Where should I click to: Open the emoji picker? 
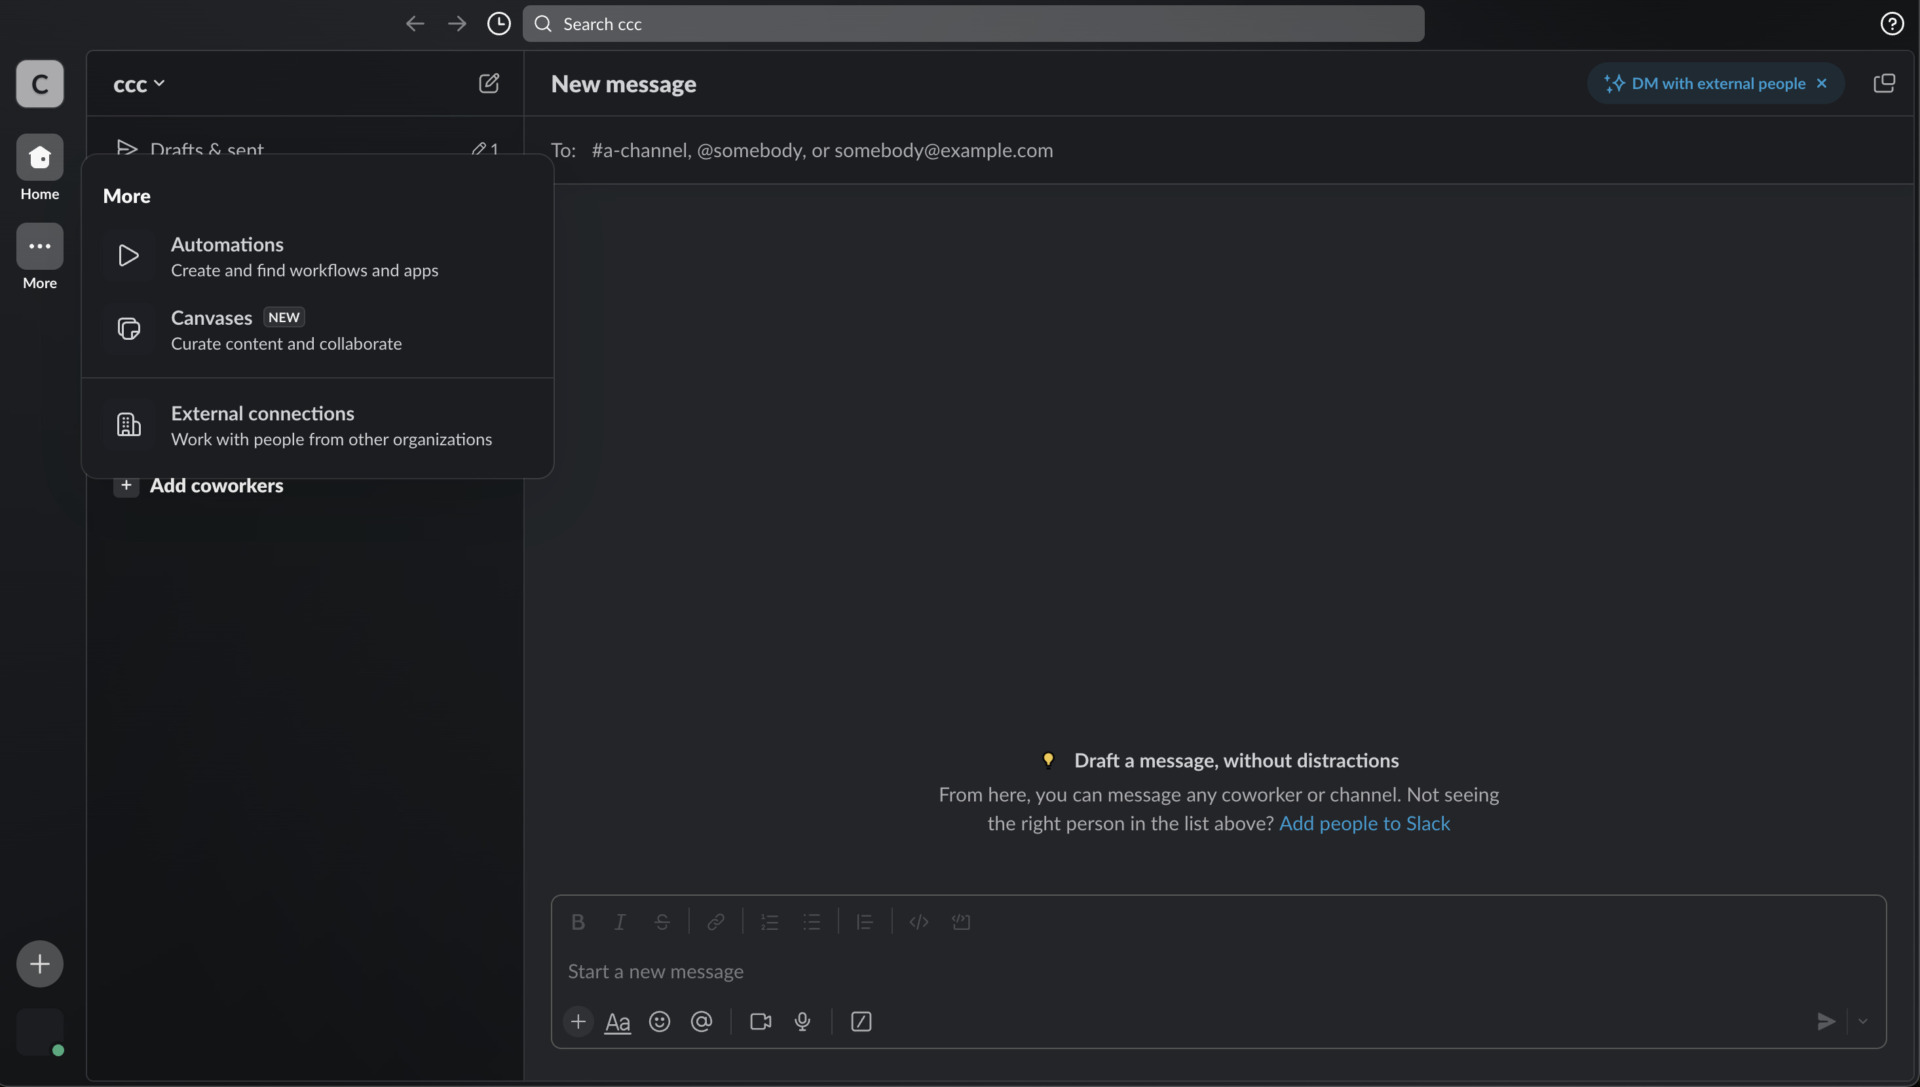point(660,1021)
